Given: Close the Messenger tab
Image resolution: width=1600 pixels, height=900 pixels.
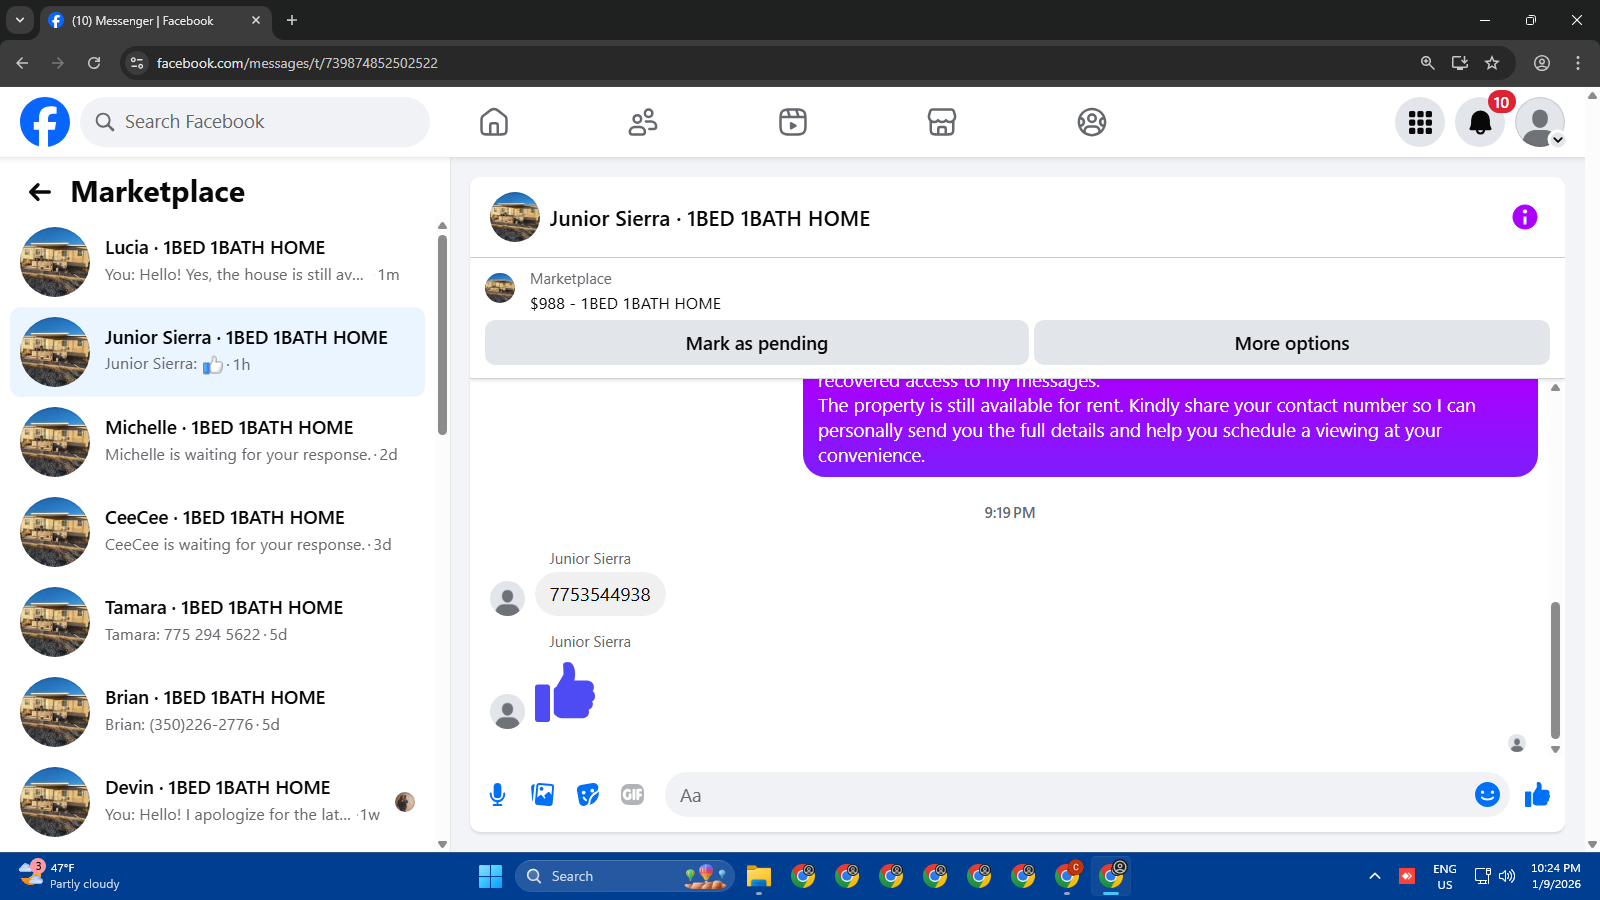Looking at the screenshot, I should click(256, 20).
